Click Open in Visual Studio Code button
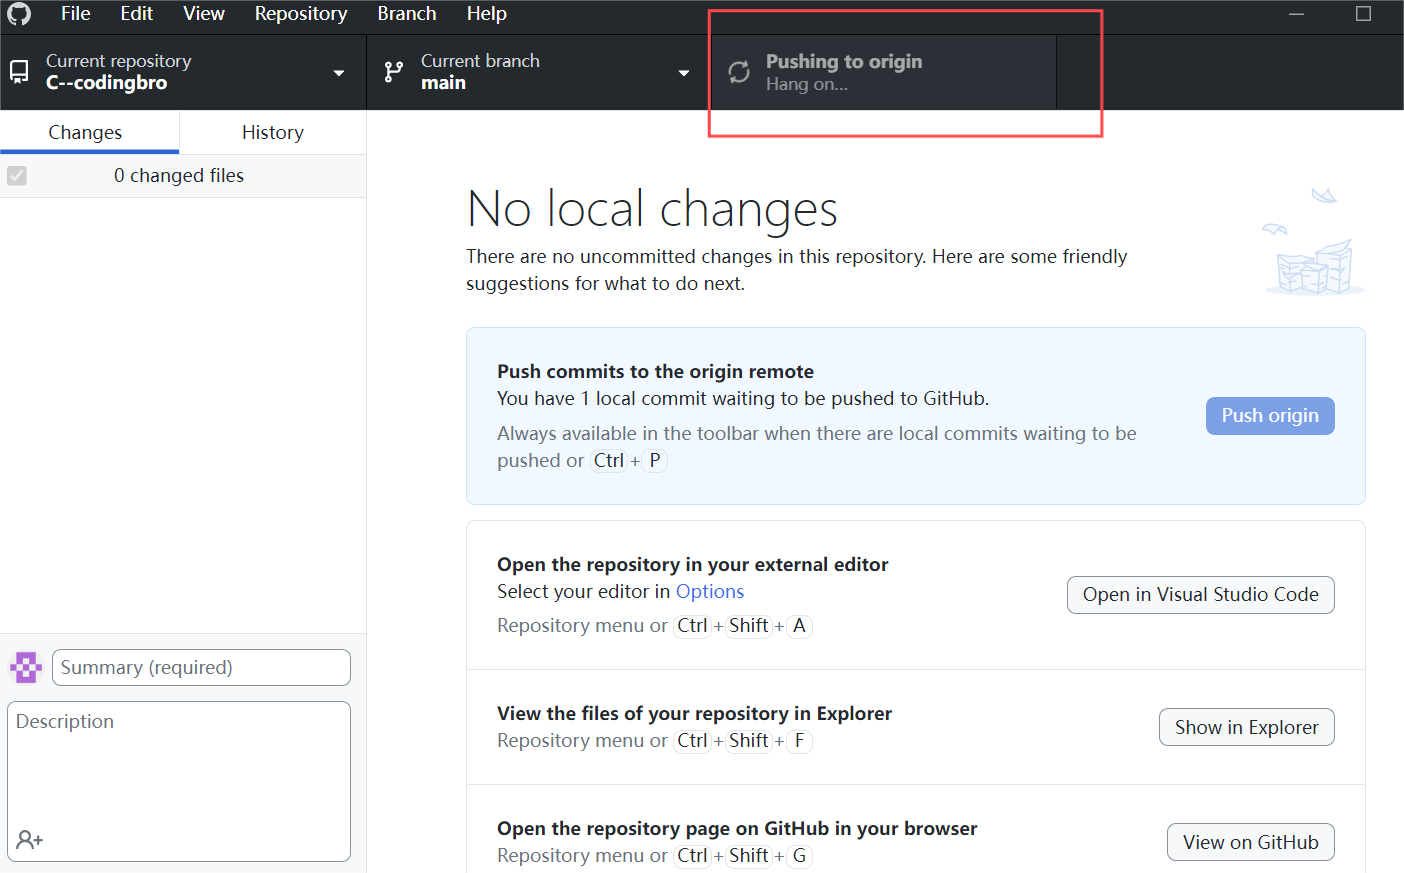This screenshot has height=873, width=1404. 1201,595
